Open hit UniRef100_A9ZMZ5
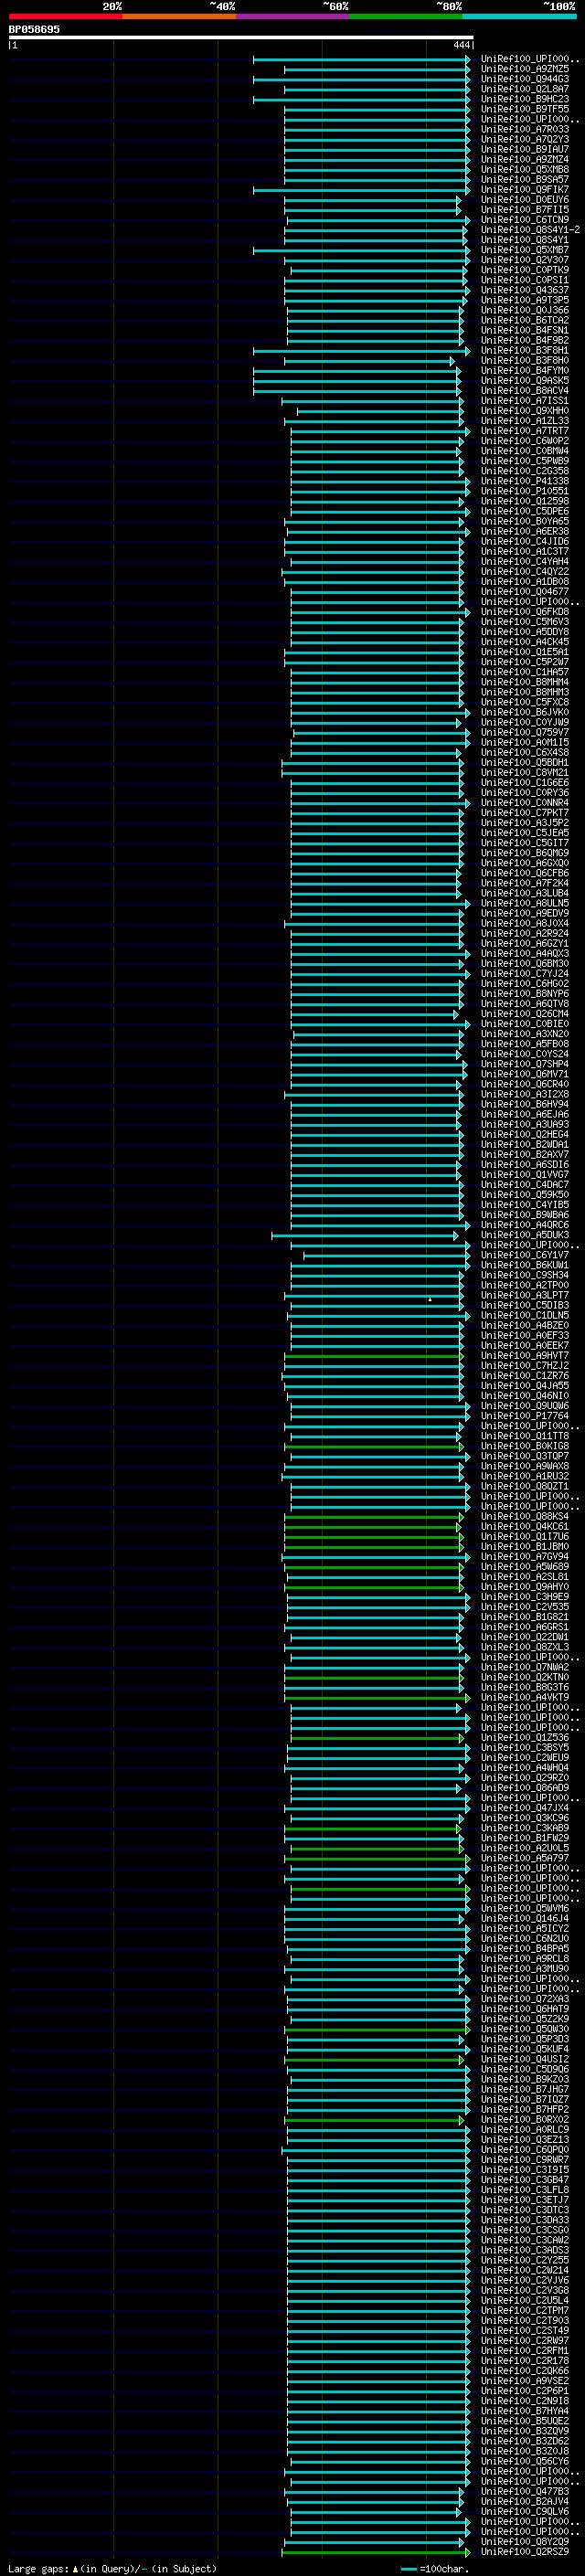The height and width of the screenshot is (2576, 585). (525, 69)
